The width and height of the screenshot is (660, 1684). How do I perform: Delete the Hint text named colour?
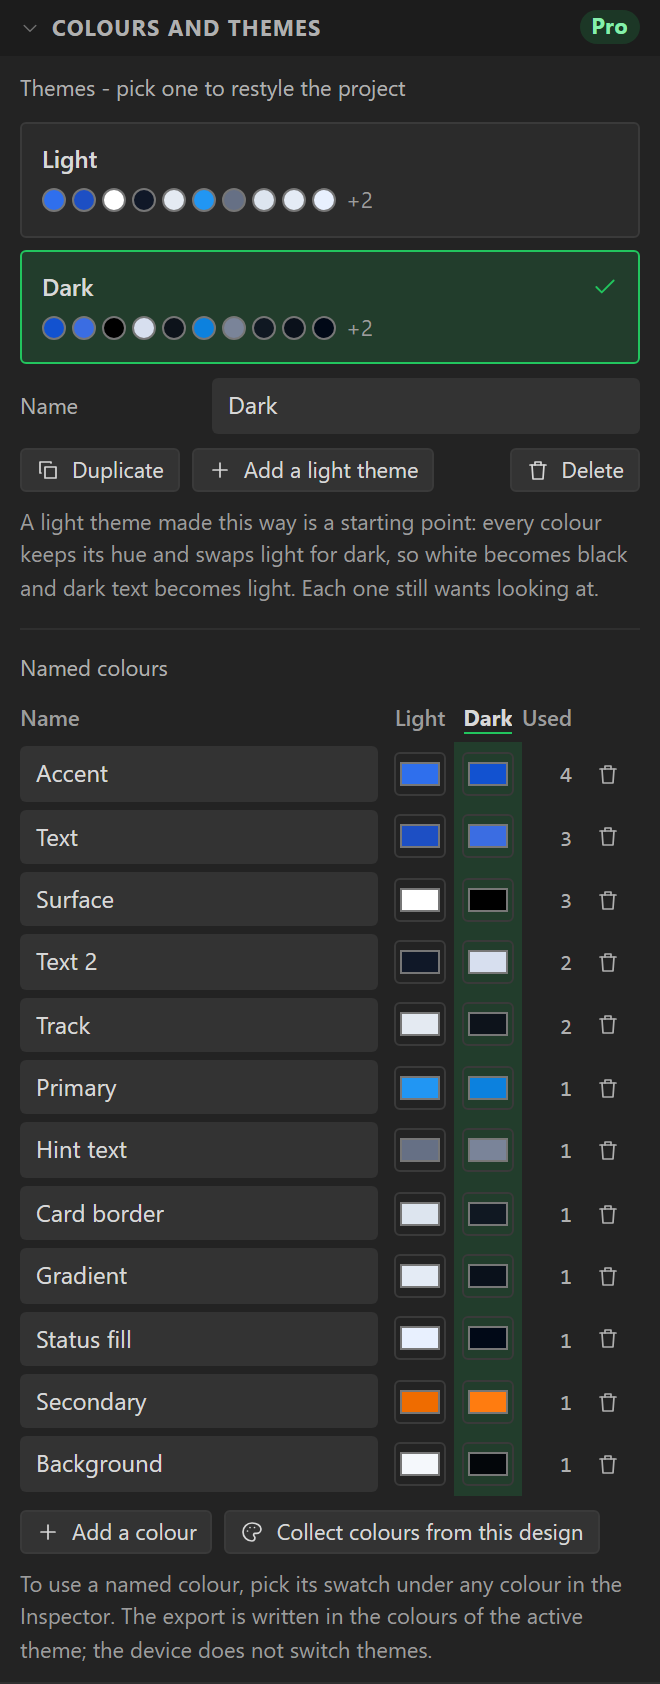click(x=608, y=1150)
